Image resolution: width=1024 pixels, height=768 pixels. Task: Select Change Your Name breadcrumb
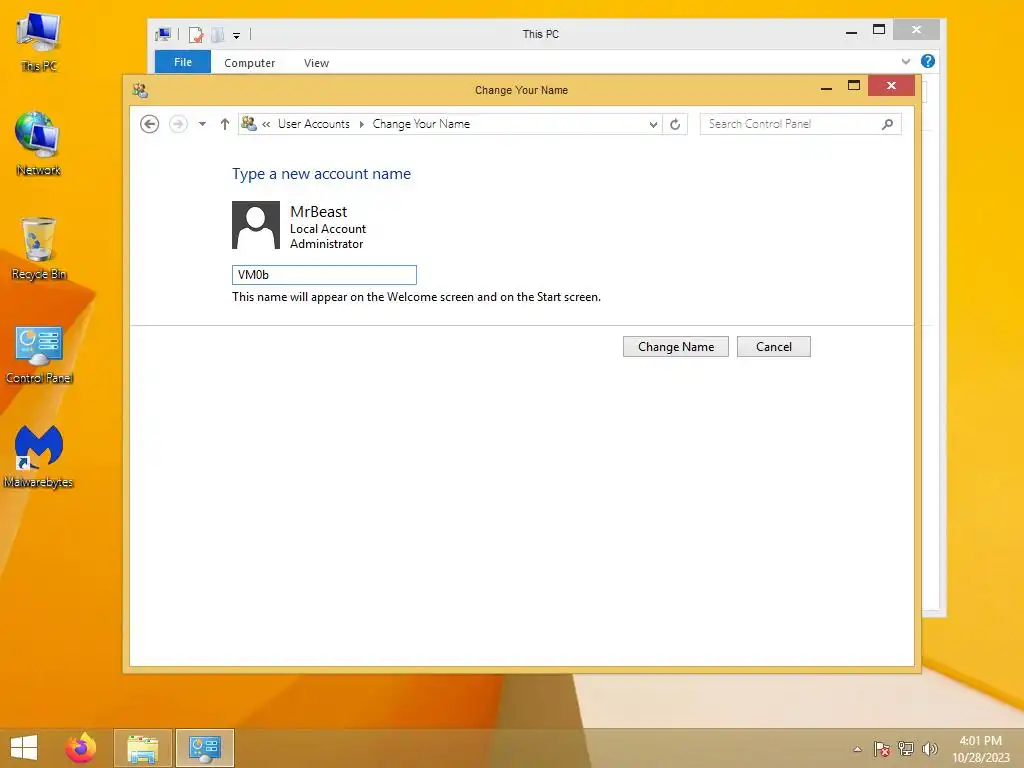pyautogui.click(x=421, y=124)
